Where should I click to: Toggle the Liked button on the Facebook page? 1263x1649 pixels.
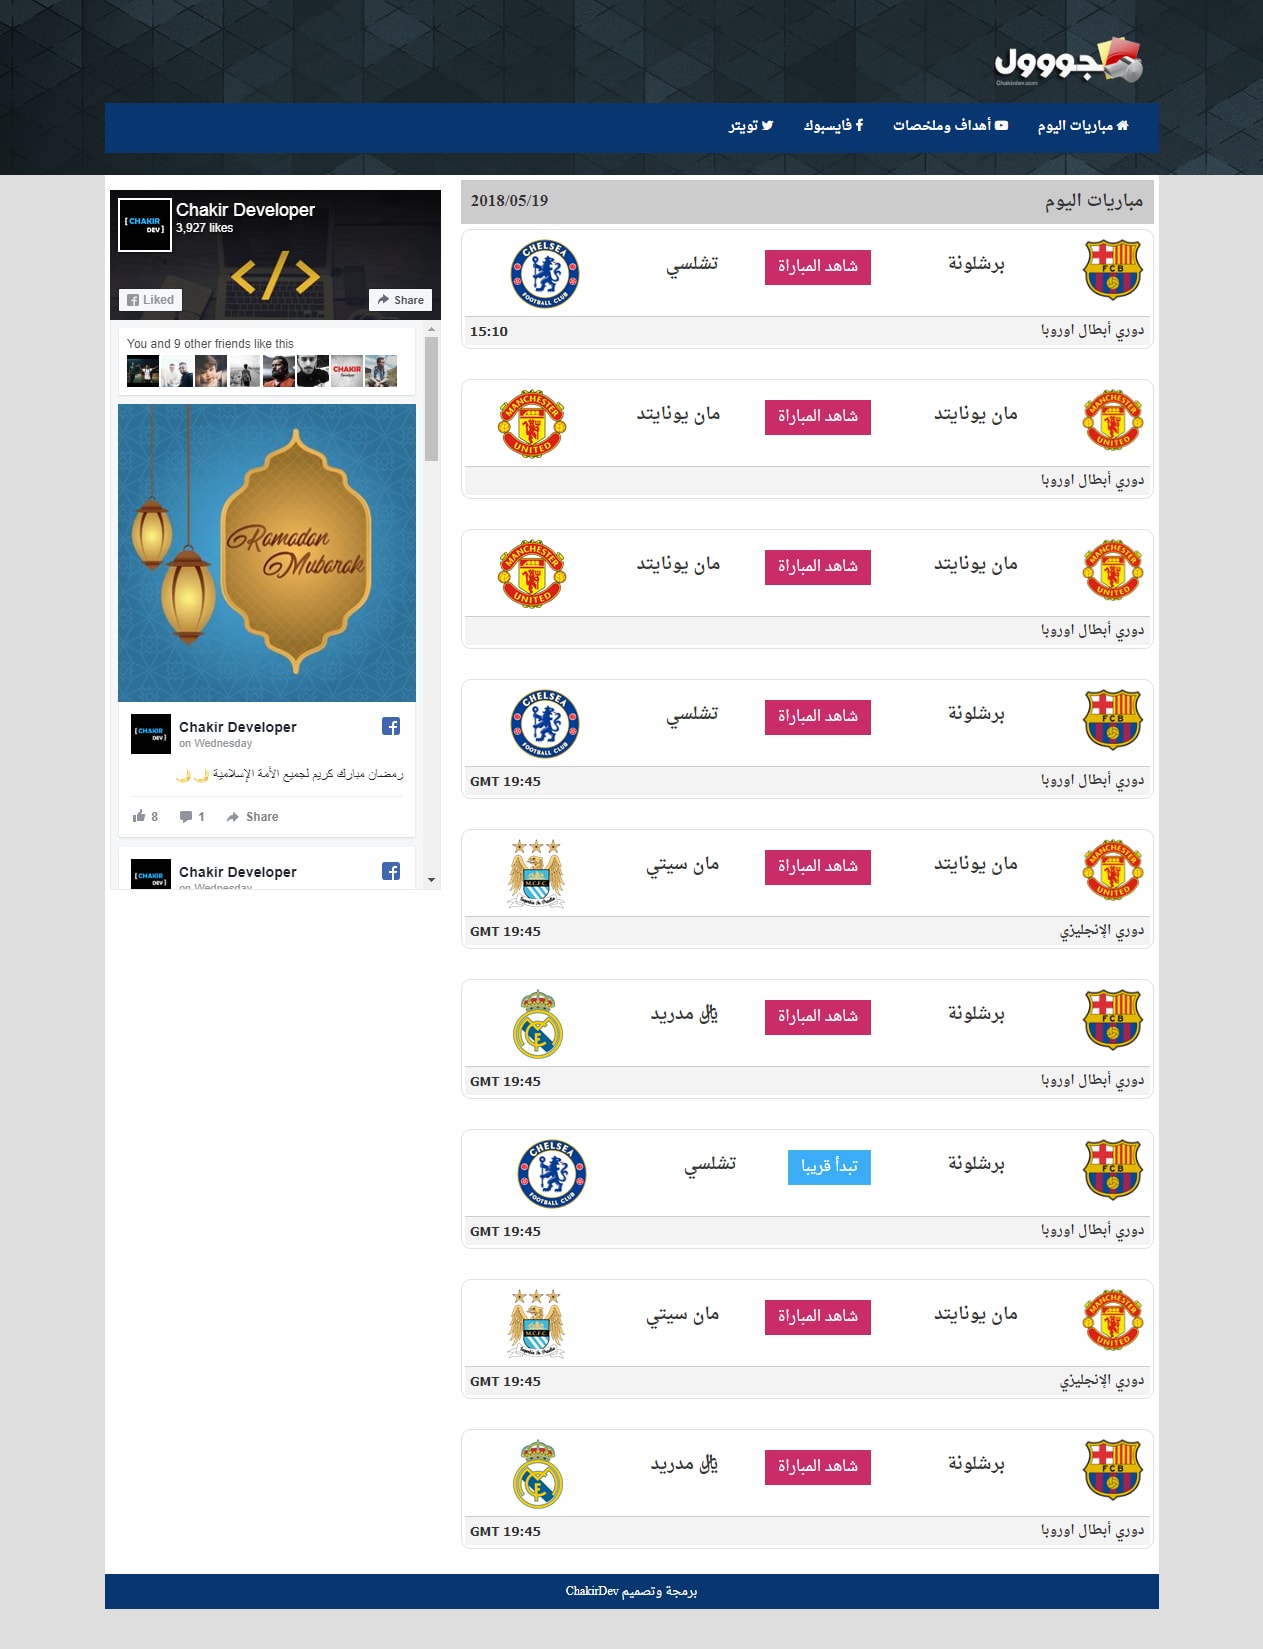click(151, 300)
